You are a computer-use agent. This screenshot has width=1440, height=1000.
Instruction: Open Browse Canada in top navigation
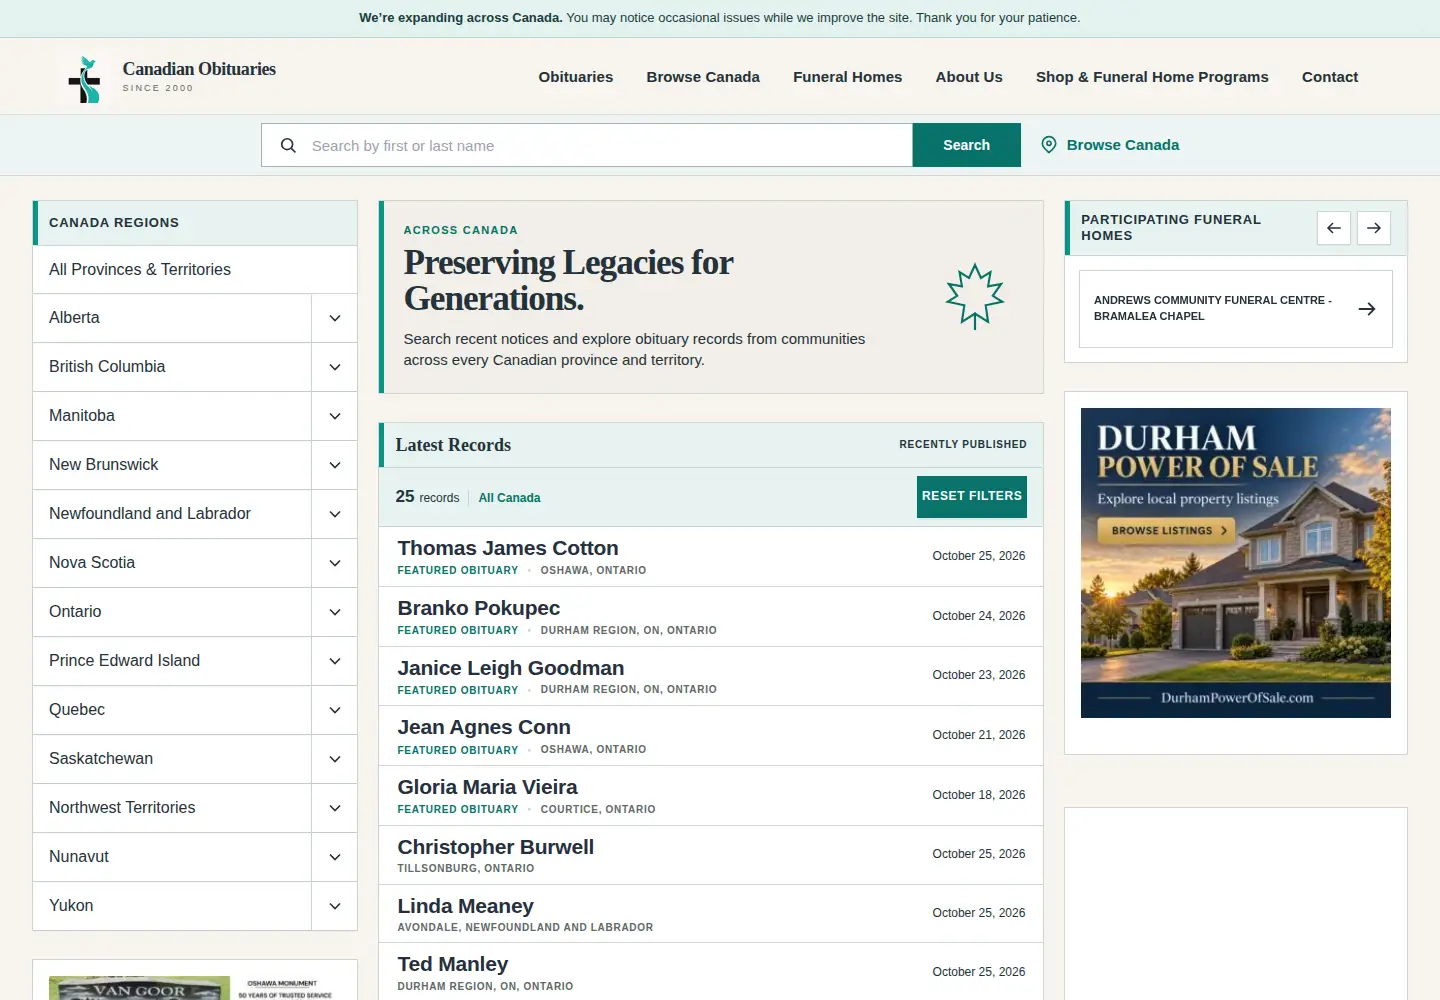(703, 77)
